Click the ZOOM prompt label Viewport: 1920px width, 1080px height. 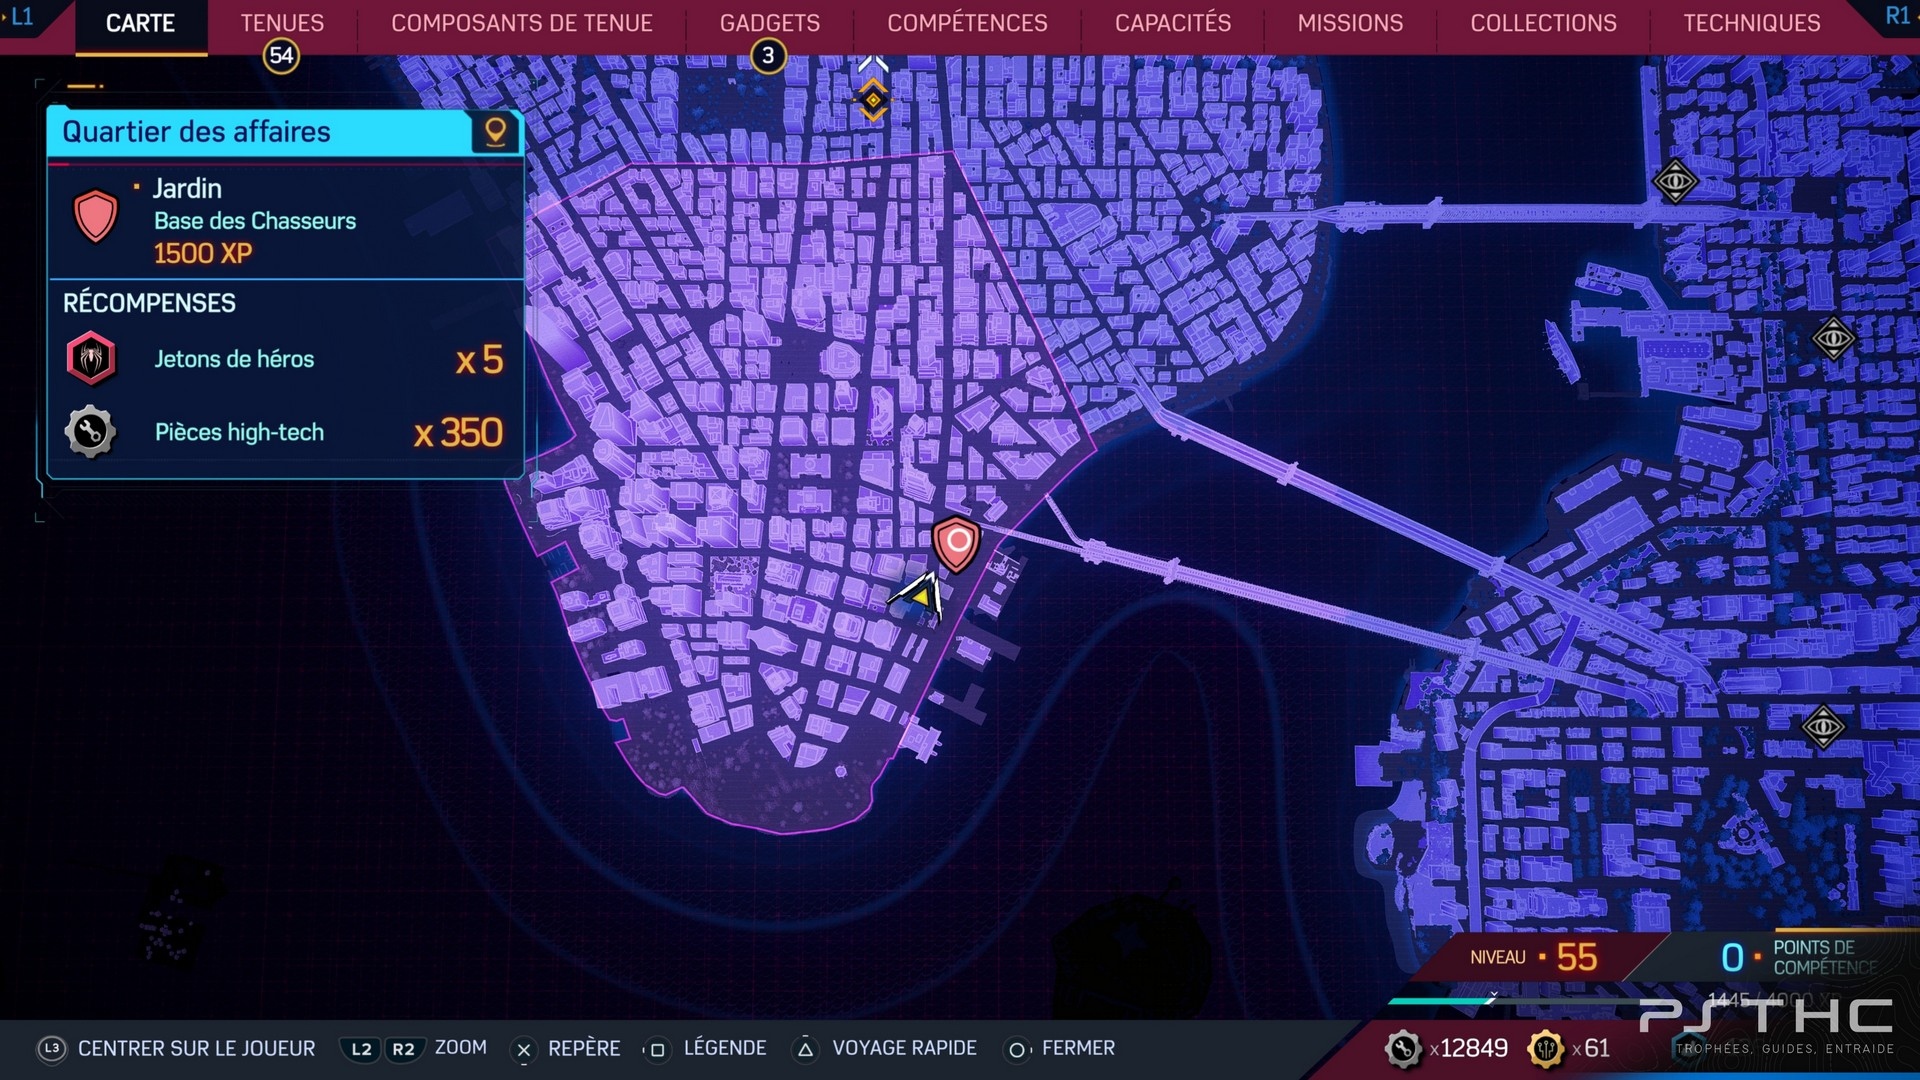460,1047
